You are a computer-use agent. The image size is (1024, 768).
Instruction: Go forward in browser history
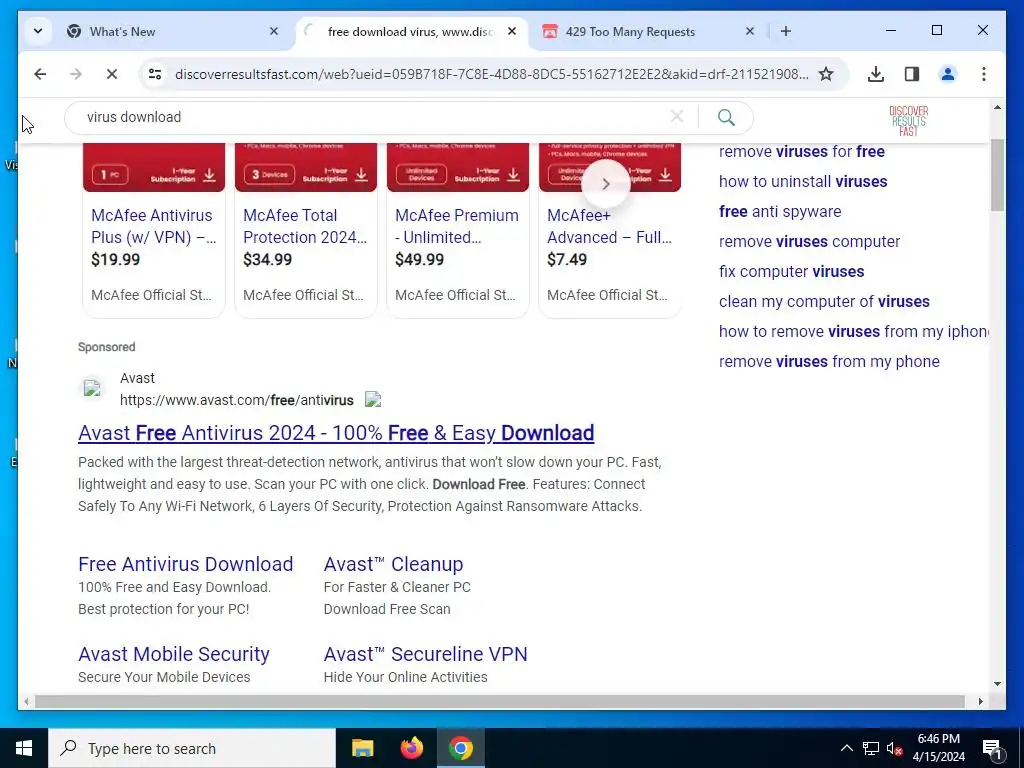[76, 74]
